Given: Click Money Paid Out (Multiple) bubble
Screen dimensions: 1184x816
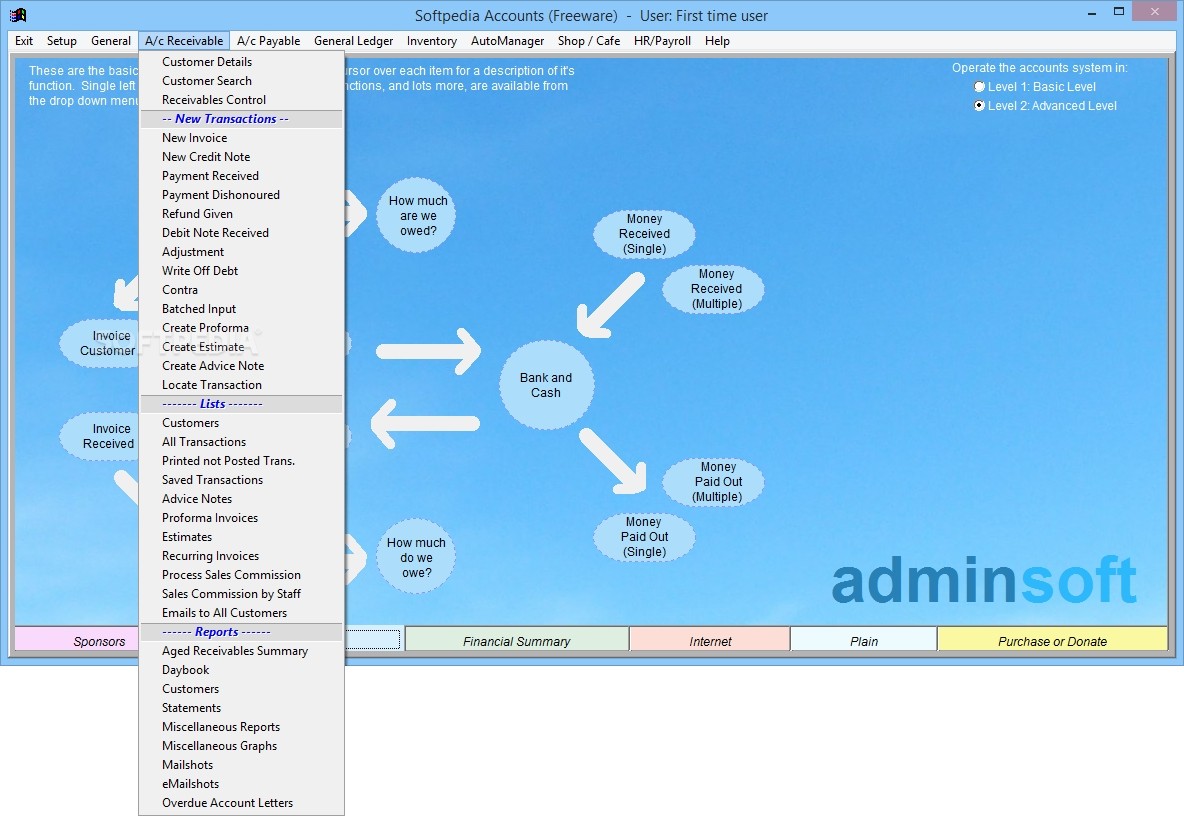Looking at the screenshot, I should click(714, 482).
